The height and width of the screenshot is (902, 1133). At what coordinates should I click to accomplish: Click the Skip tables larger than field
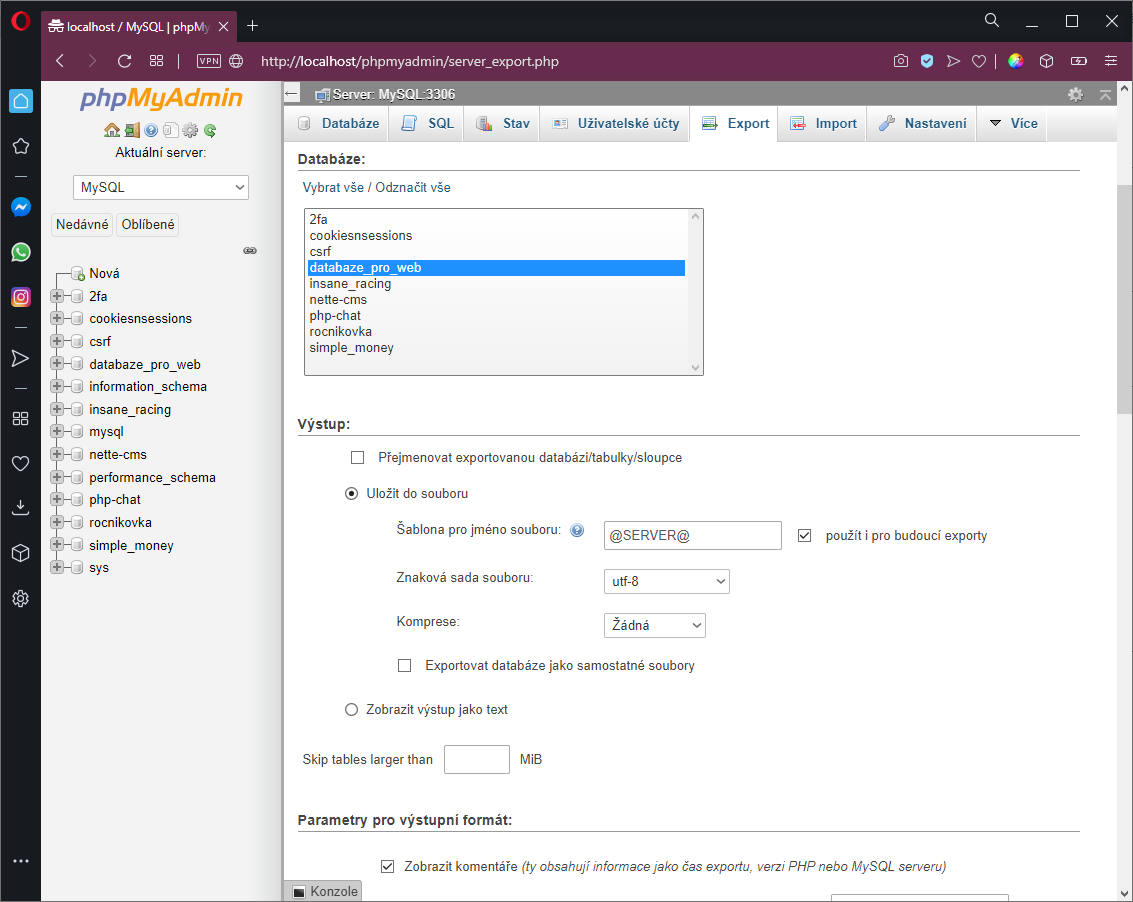(476, 760)
